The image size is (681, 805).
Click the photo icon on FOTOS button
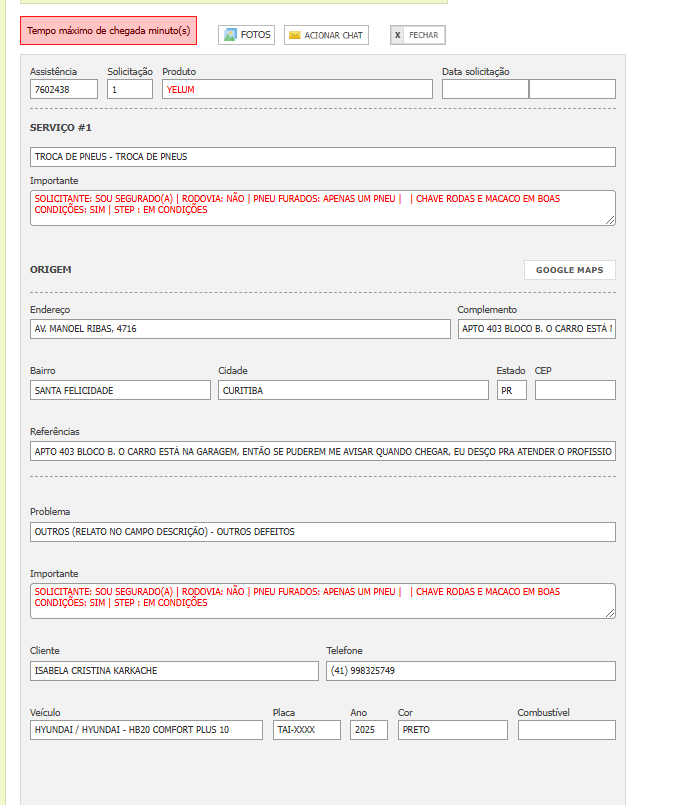coord(230,35)
